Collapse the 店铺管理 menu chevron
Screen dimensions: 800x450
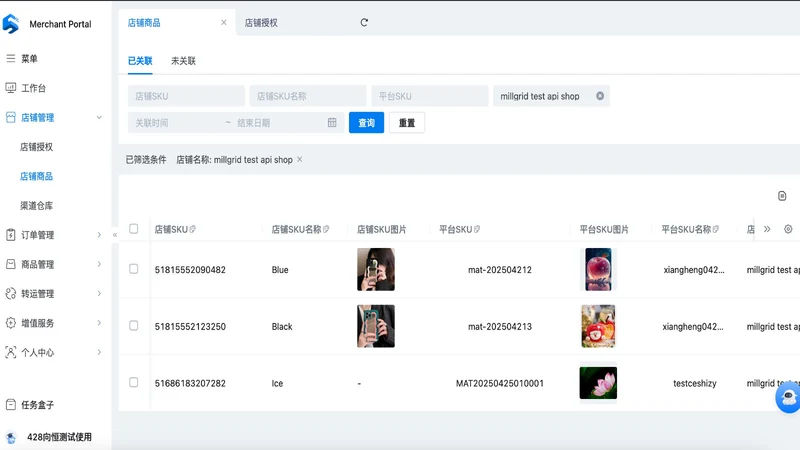(99, 117)
